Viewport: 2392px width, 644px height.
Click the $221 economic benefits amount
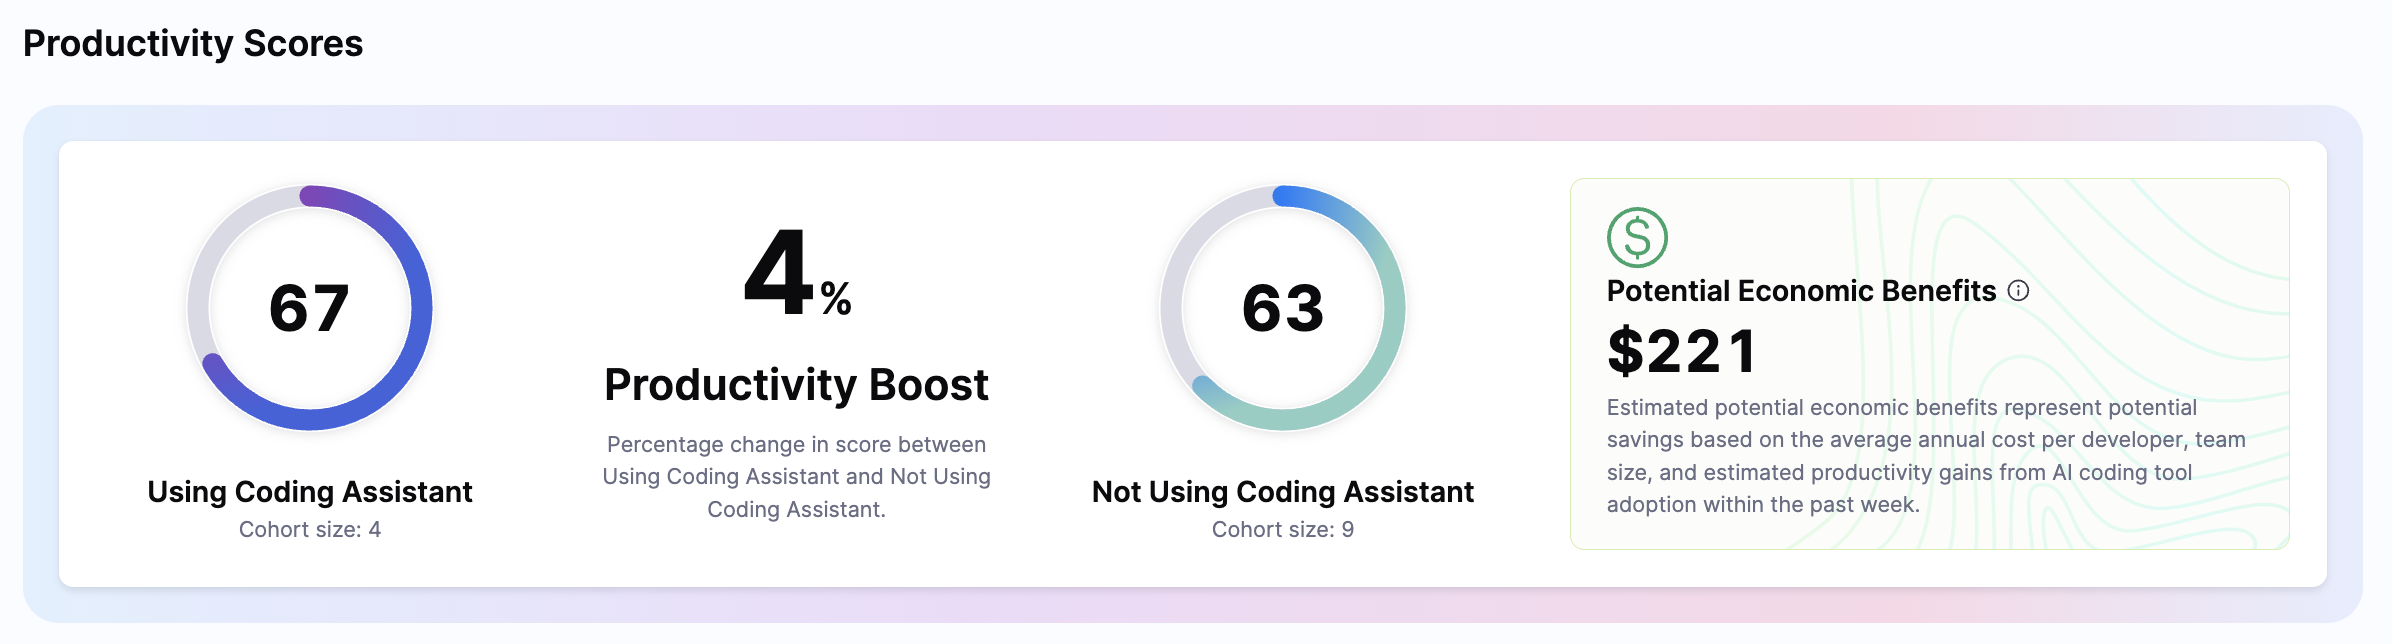pyautogui.click(x=1682, y=351)
